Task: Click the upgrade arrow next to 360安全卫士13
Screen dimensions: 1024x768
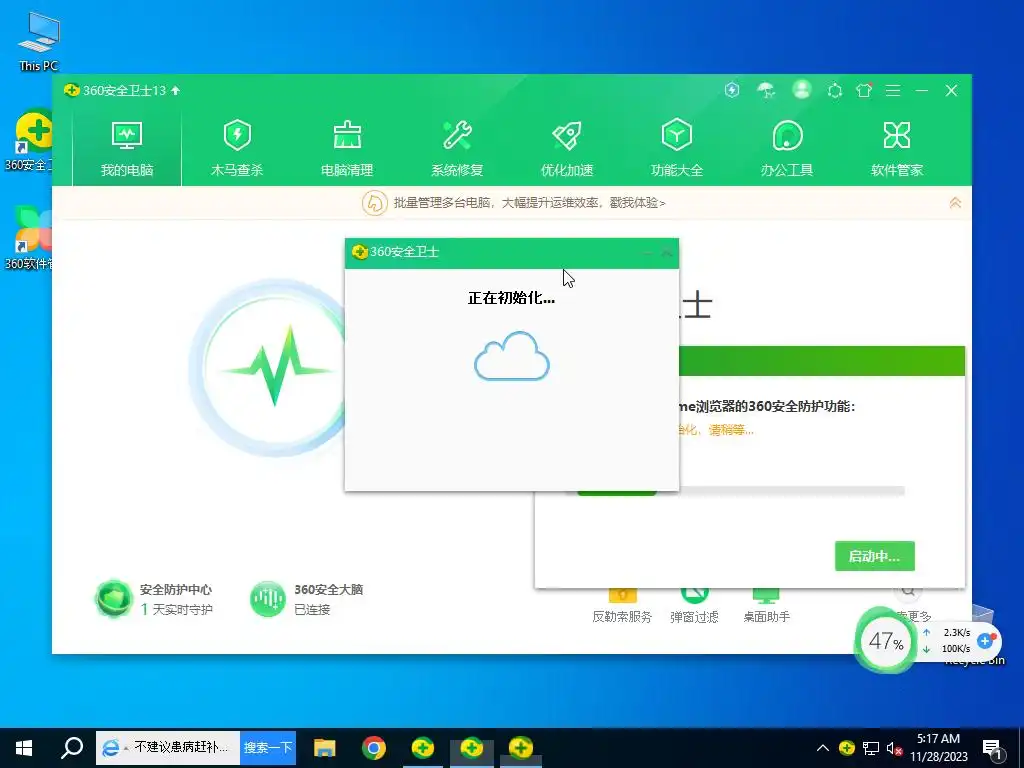Action: coord(175,91)
